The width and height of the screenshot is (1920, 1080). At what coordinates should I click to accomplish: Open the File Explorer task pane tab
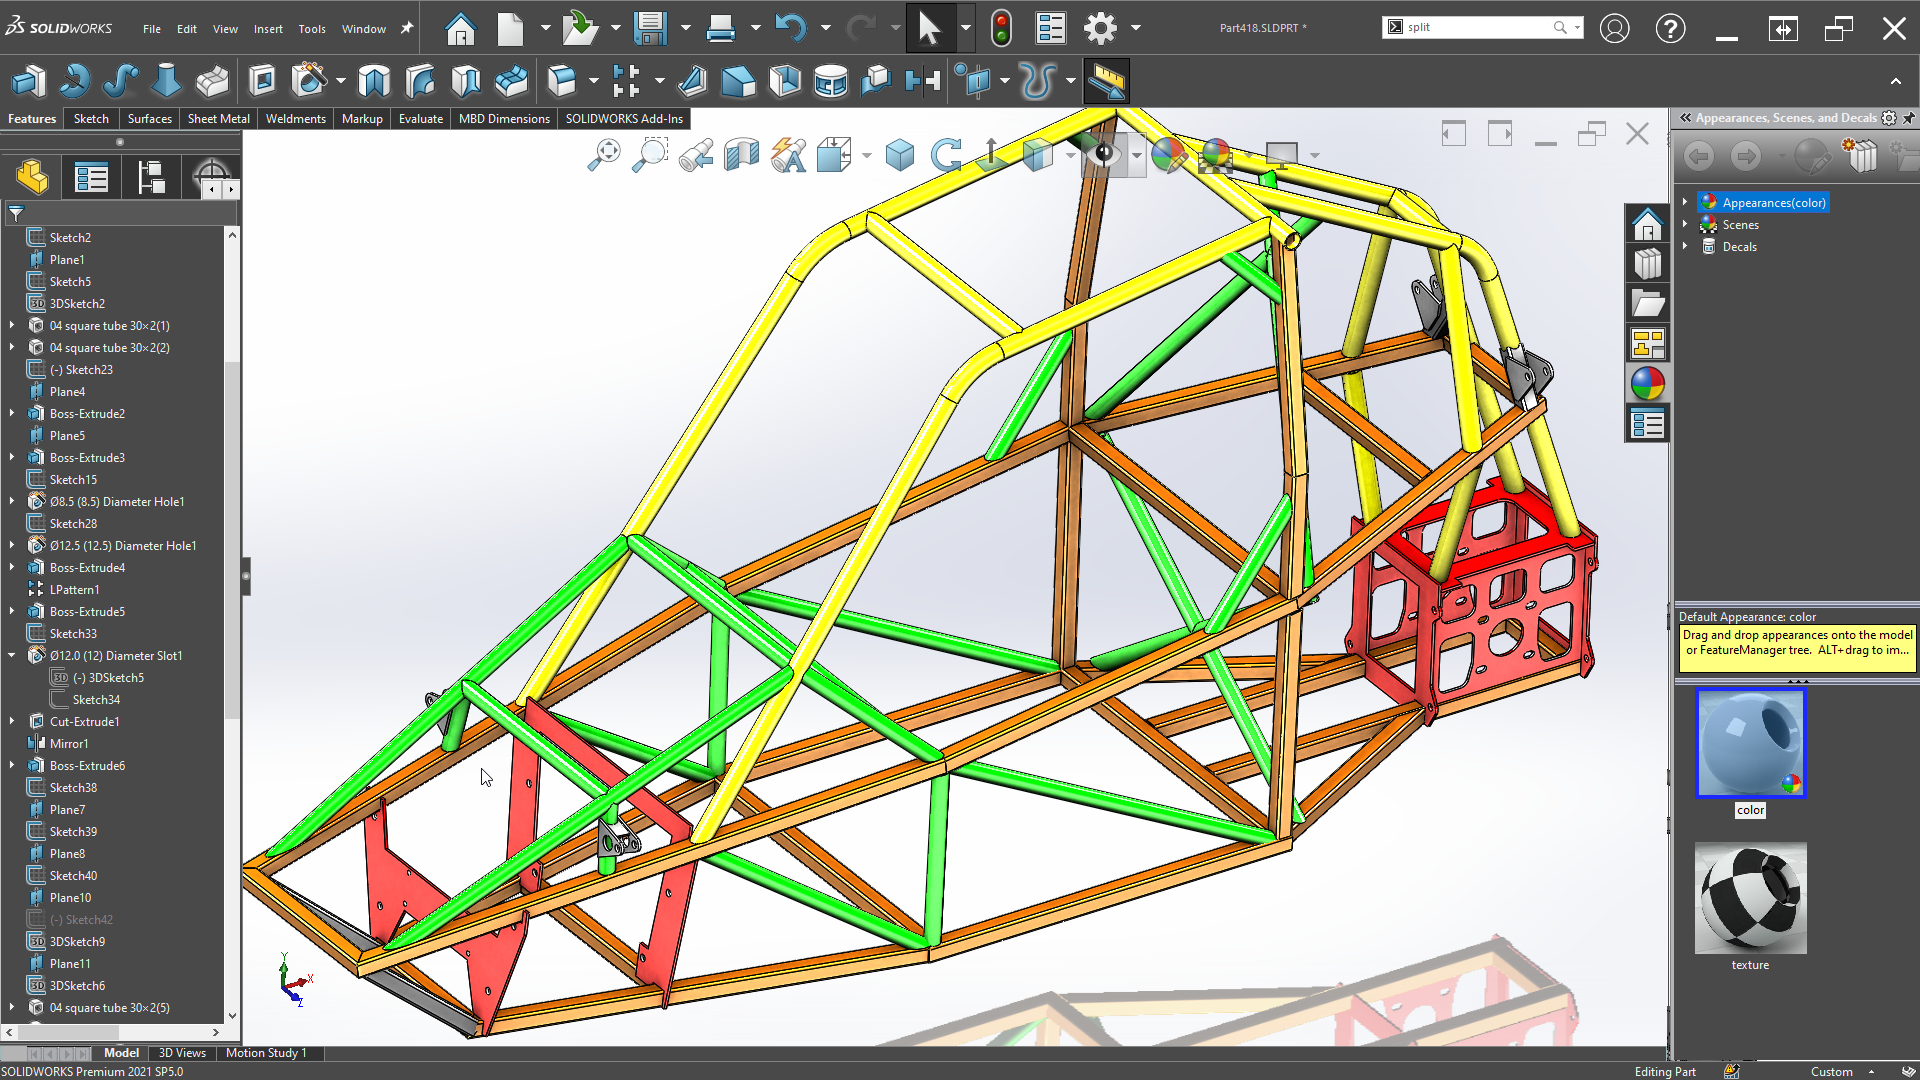pyautogui.click(x=1648, y=304)
